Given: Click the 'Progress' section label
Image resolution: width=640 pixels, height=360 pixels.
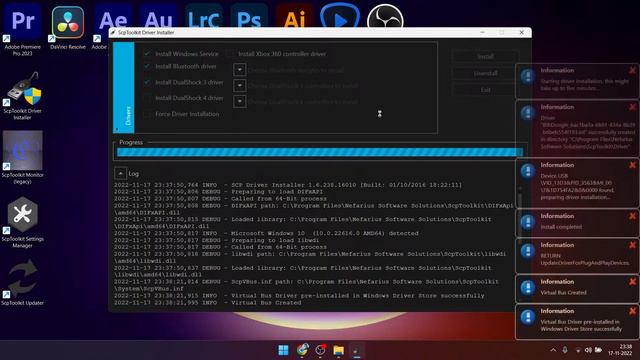Looking at the screenshot, I should (131, 142).
